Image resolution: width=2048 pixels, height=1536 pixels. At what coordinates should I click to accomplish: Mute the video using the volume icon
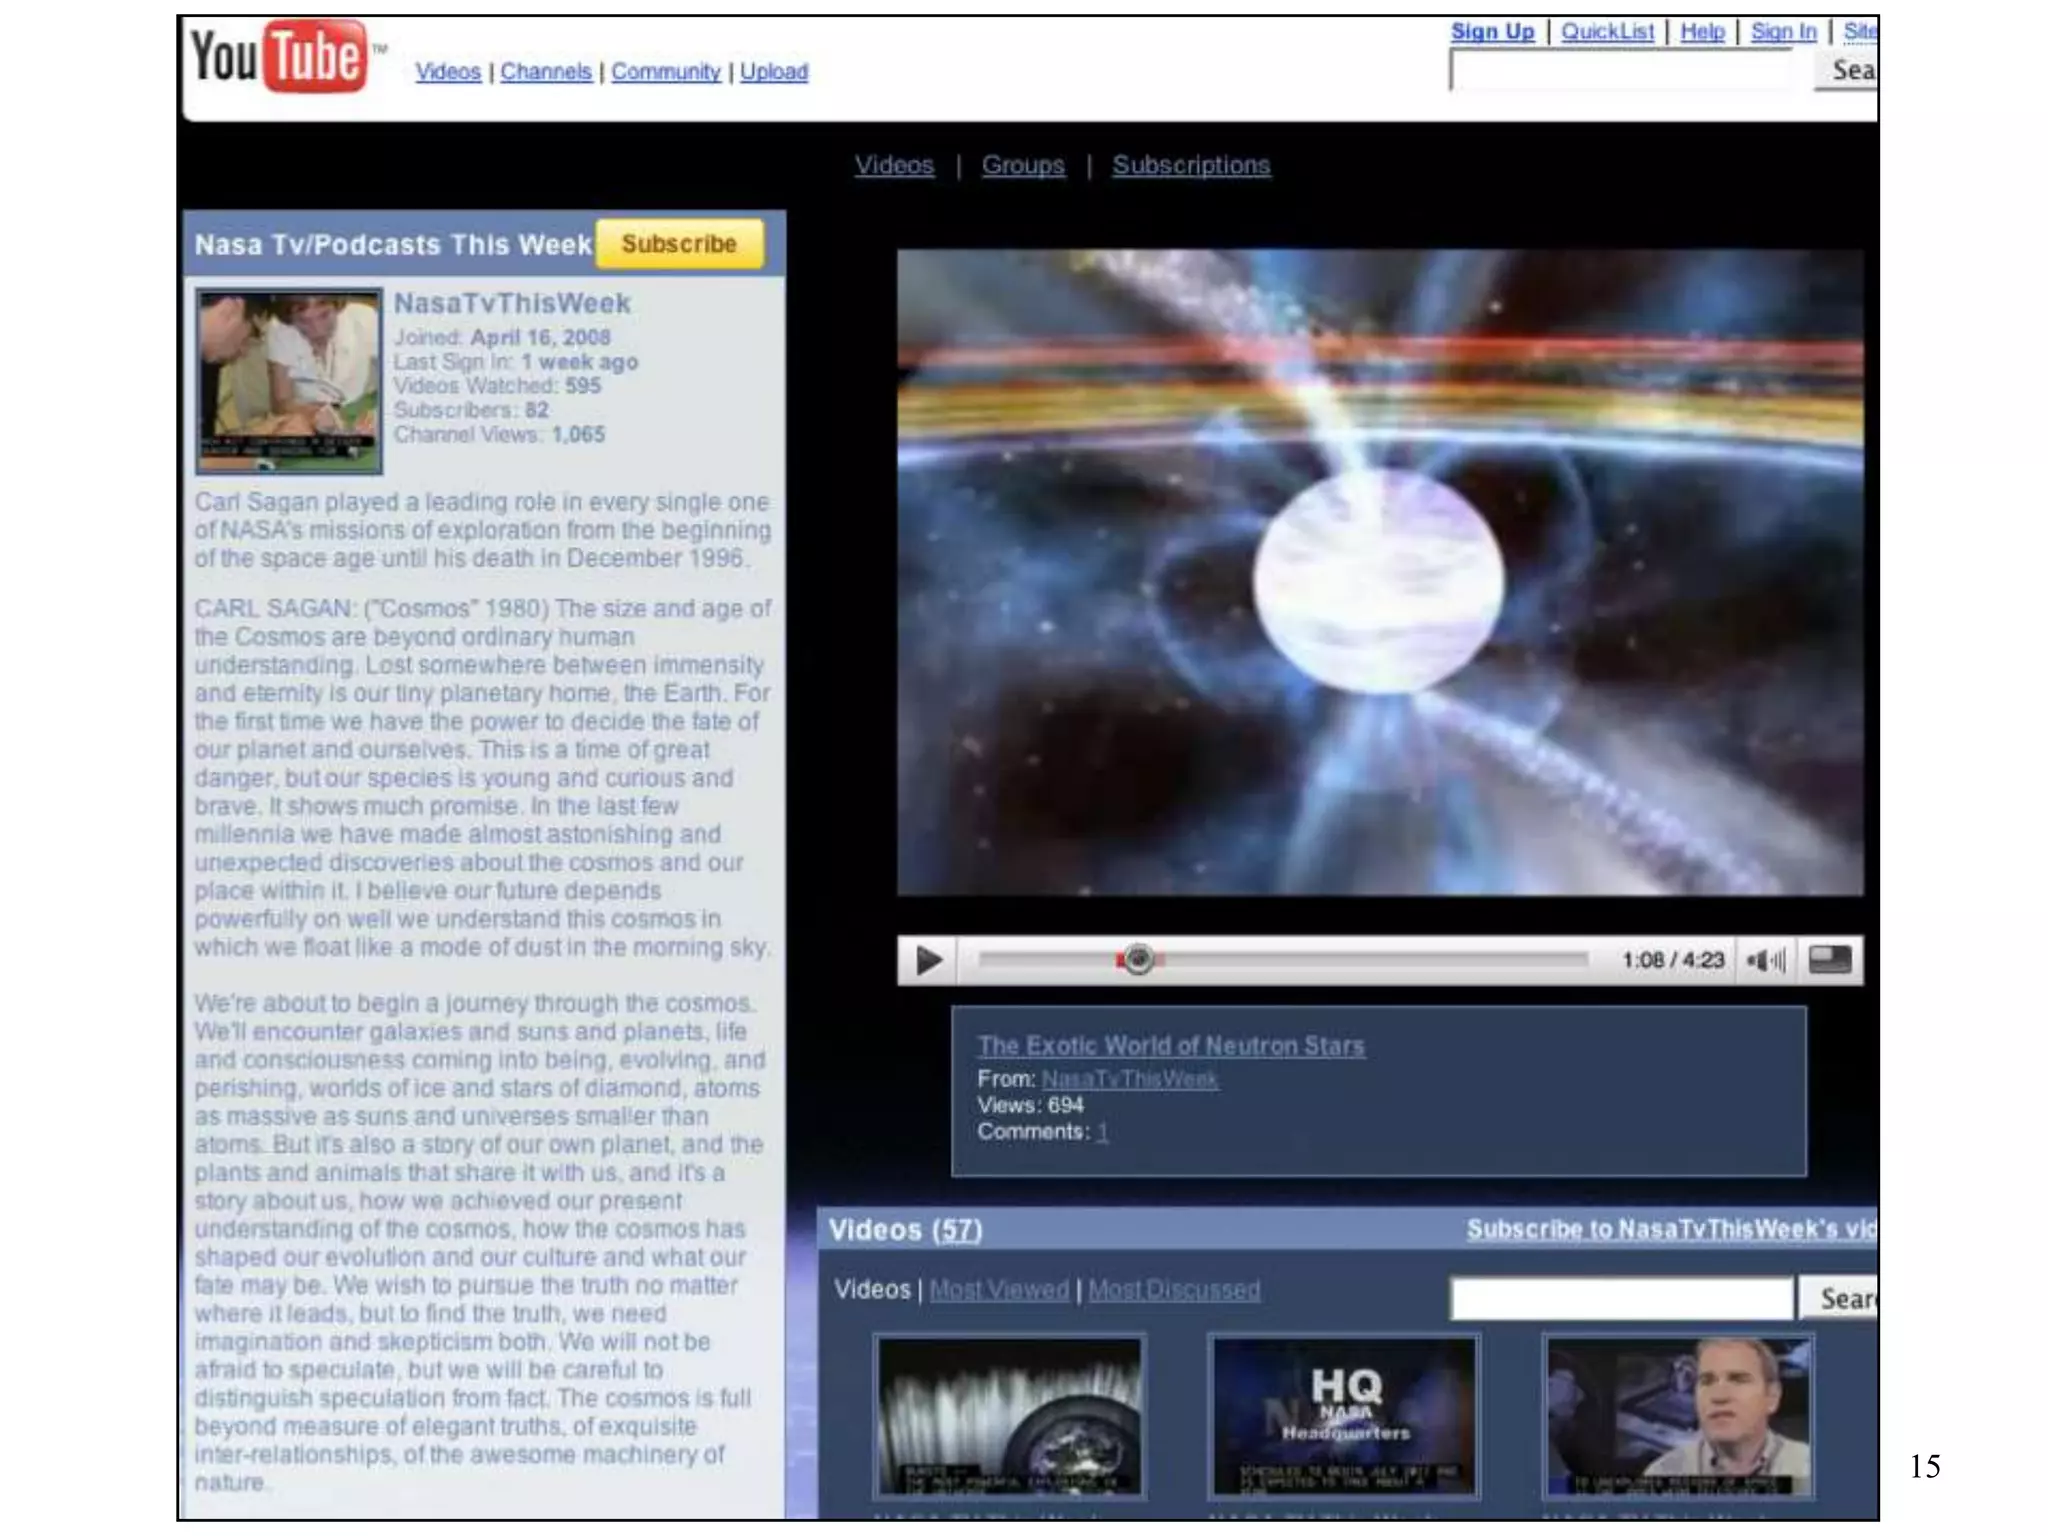click(x=1765, y=961)
